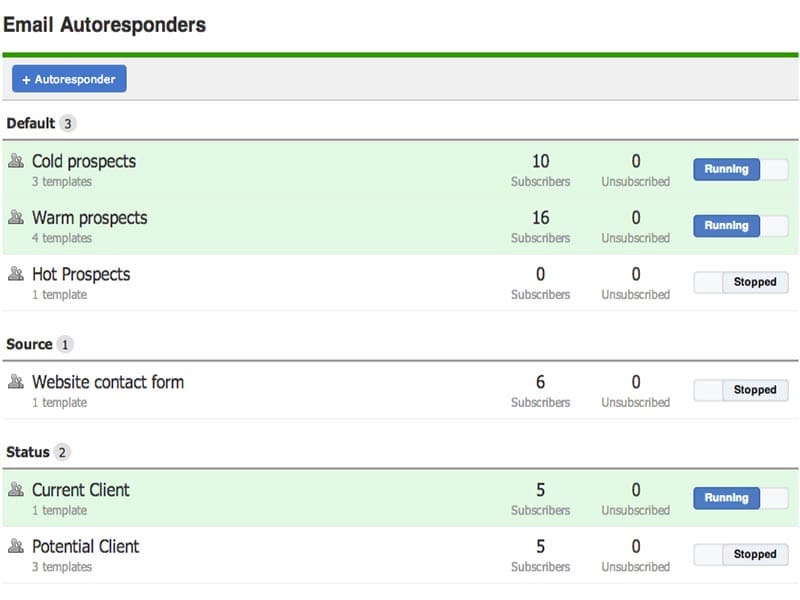Image resolution: width=800 pixels, height=600 pixels.
Task: Open the Warm prospects autoresponder
Action: [89, 217]
